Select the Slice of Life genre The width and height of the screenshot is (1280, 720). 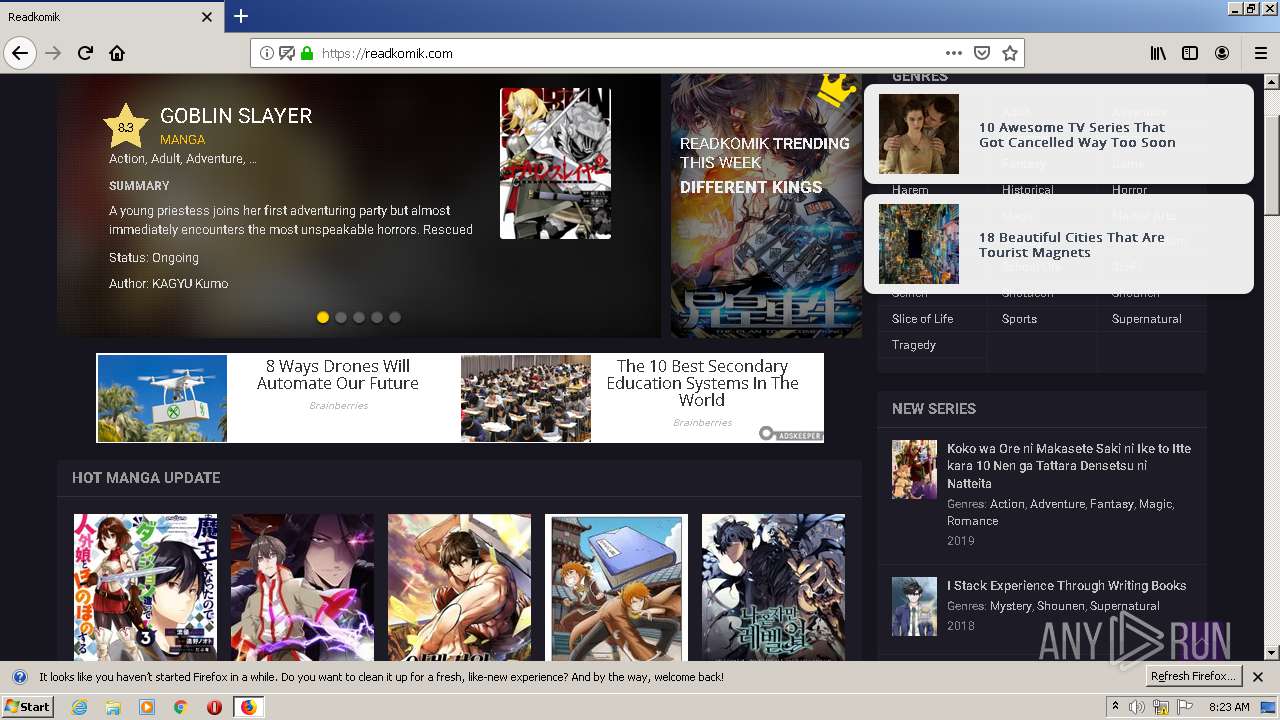[x=922, y=319]
